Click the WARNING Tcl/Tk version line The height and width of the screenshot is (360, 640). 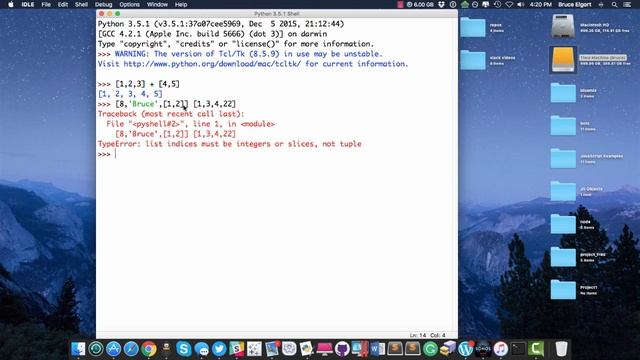pyautogui.click(x=249, y=54)
